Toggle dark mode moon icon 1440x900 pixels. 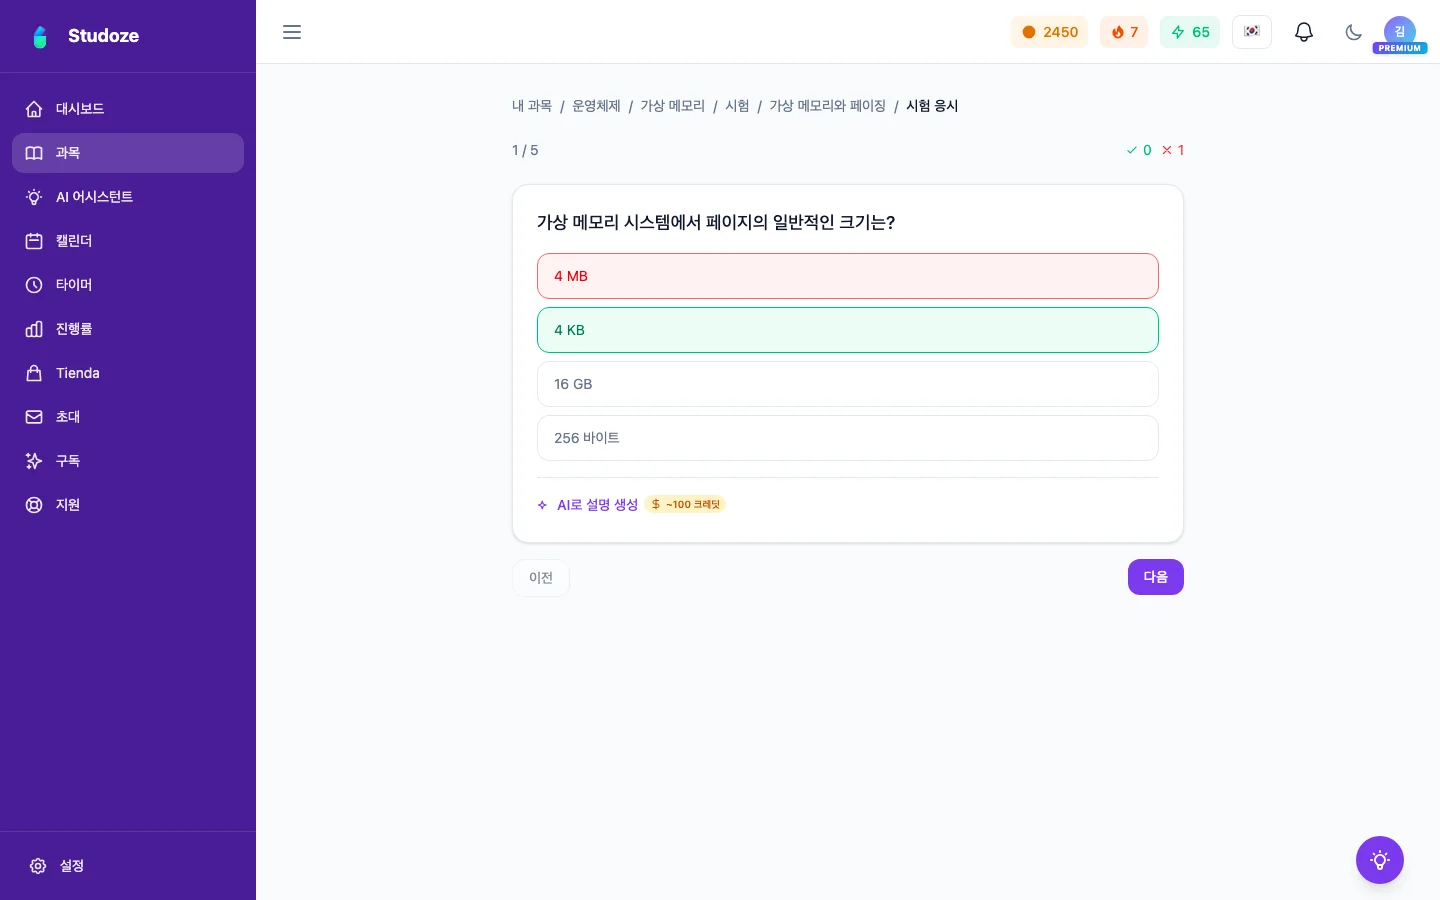(1354, 32)
